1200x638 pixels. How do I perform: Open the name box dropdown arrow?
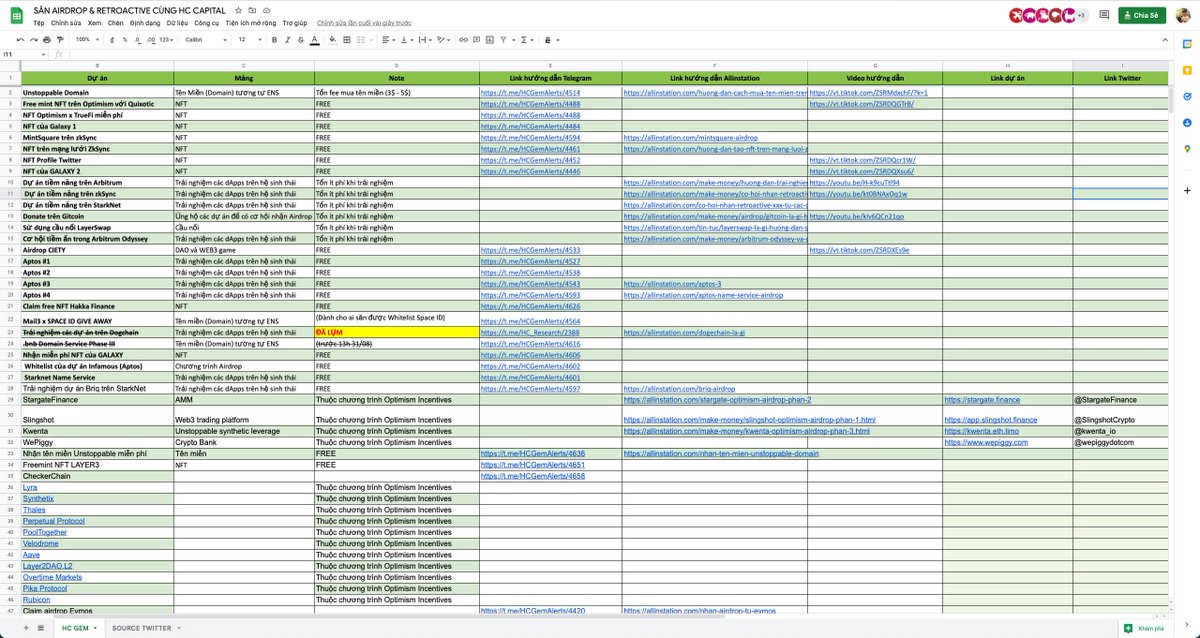(42, 54)
